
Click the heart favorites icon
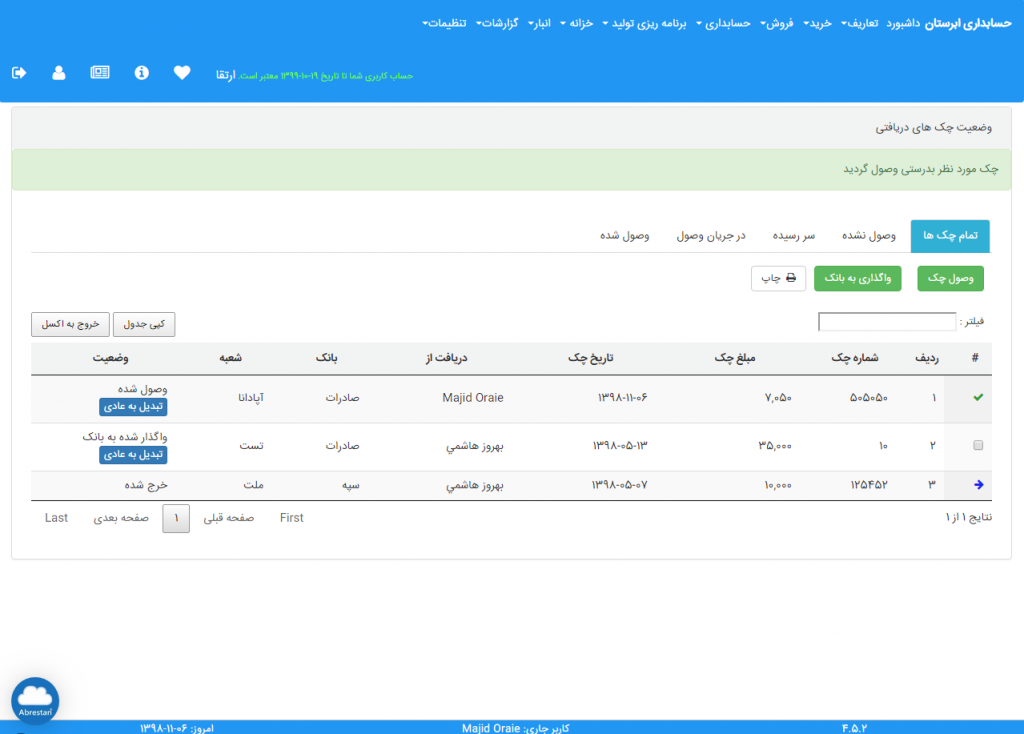pos(182,72)
